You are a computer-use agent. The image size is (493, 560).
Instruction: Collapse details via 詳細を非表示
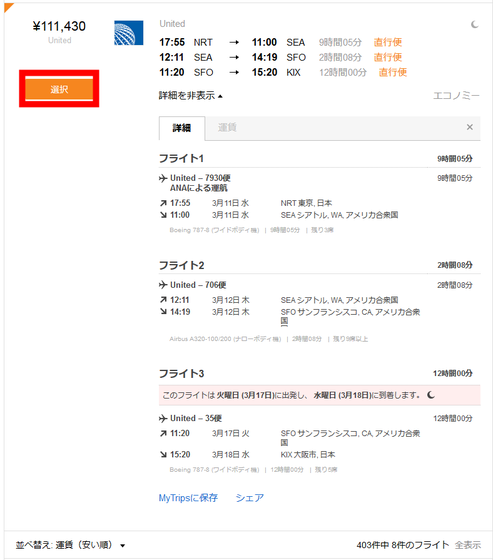pyautogui.click(x=190, y=96)
